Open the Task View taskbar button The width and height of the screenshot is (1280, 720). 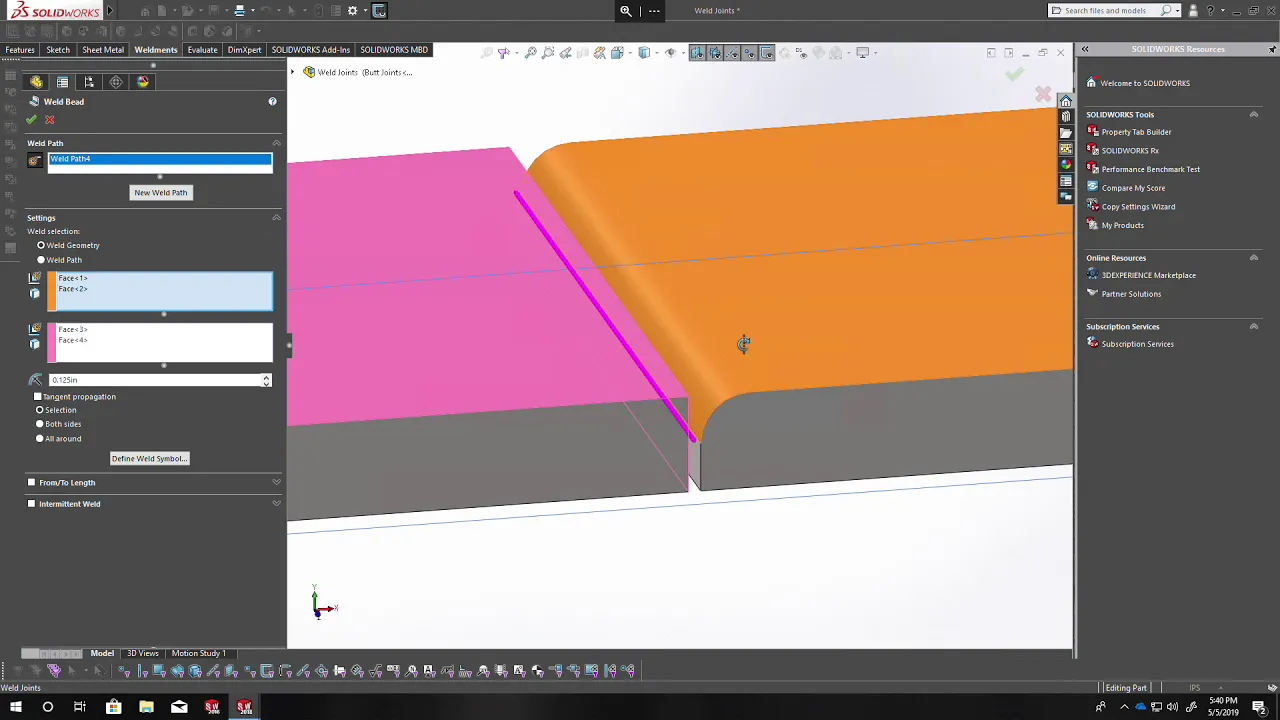point(80,707)
